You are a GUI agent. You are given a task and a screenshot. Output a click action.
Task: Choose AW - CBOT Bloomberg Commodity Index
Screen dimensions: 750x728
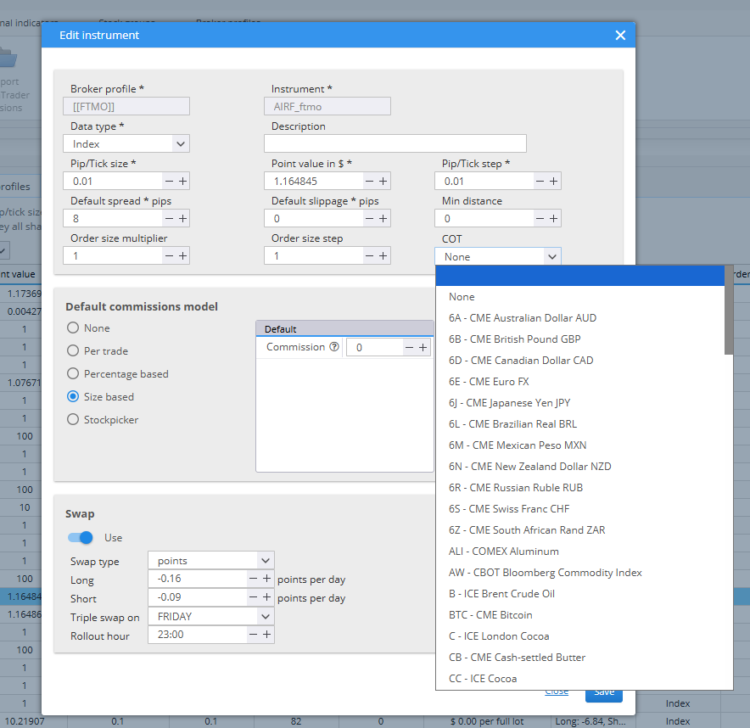[580, 573]
